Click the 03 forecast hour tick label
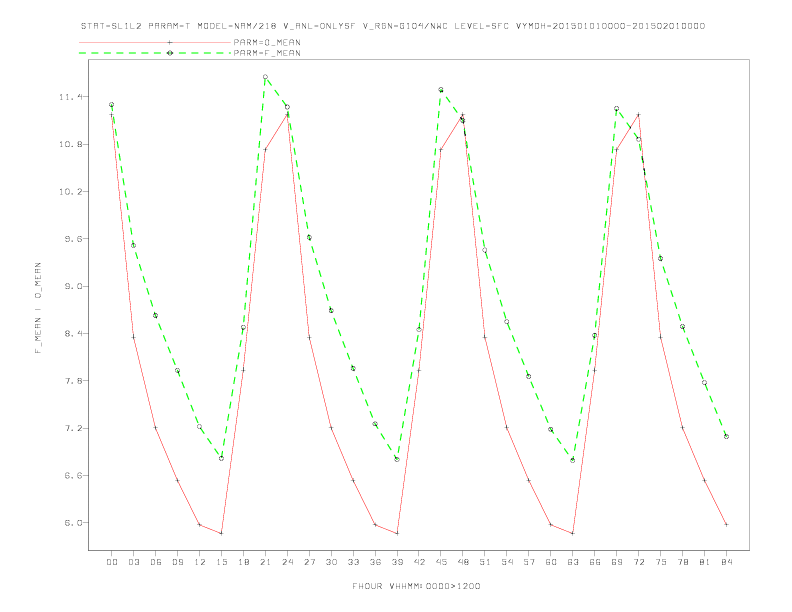The height and width of the screenshot is (612, 792). pos(133,562)
